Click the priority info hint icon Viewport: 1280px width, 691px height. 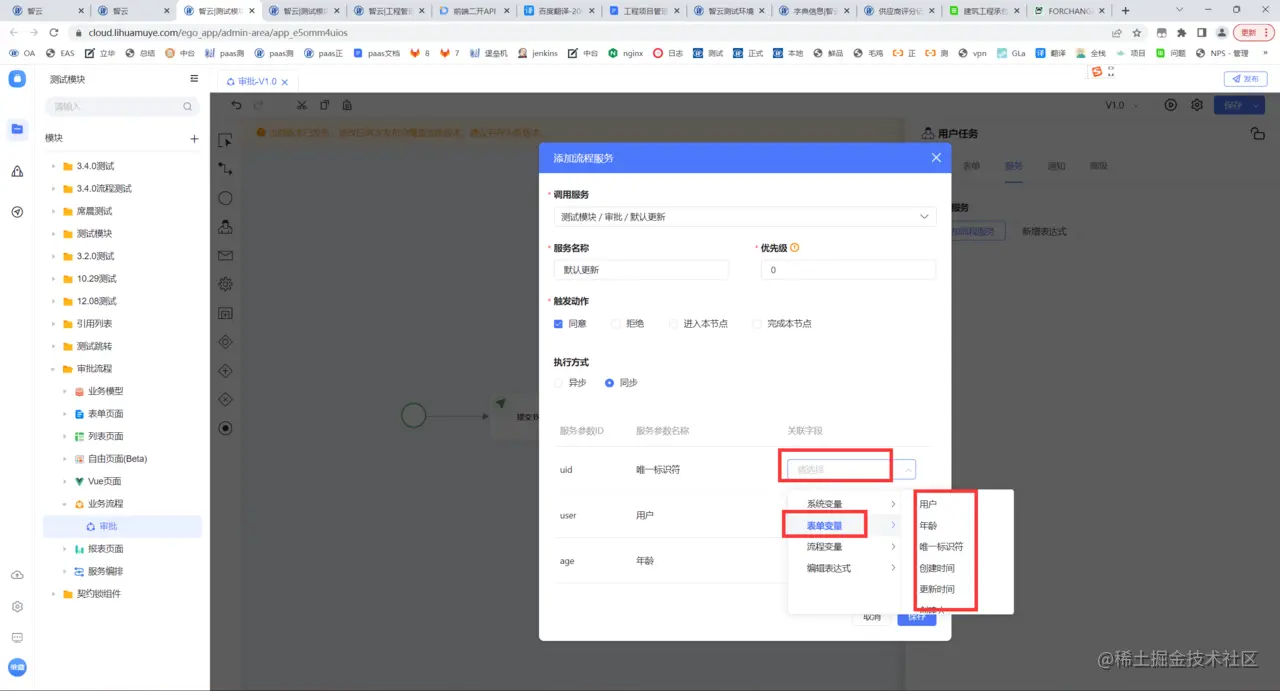click(795, 248)
